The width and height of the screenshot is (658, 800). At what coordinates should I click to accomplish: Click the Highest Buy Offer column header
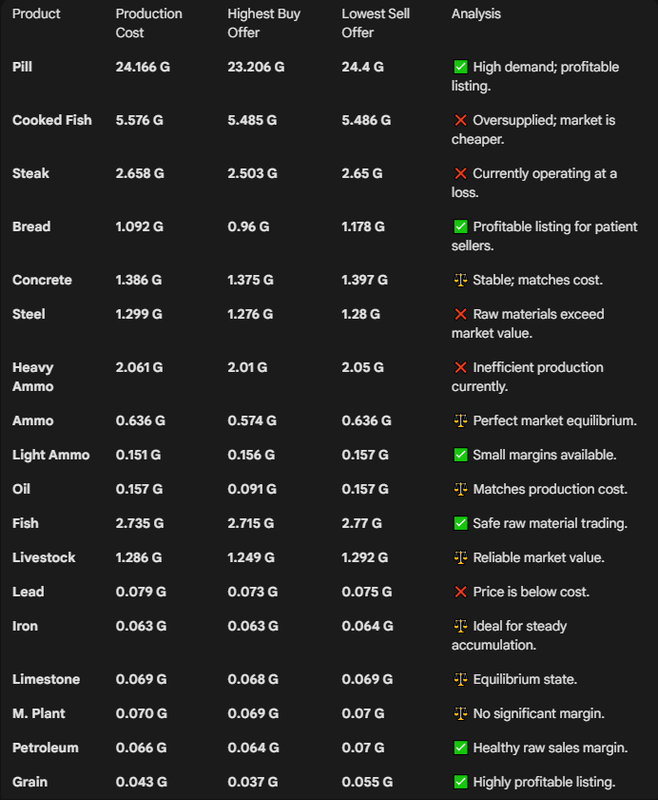point(264,23)
